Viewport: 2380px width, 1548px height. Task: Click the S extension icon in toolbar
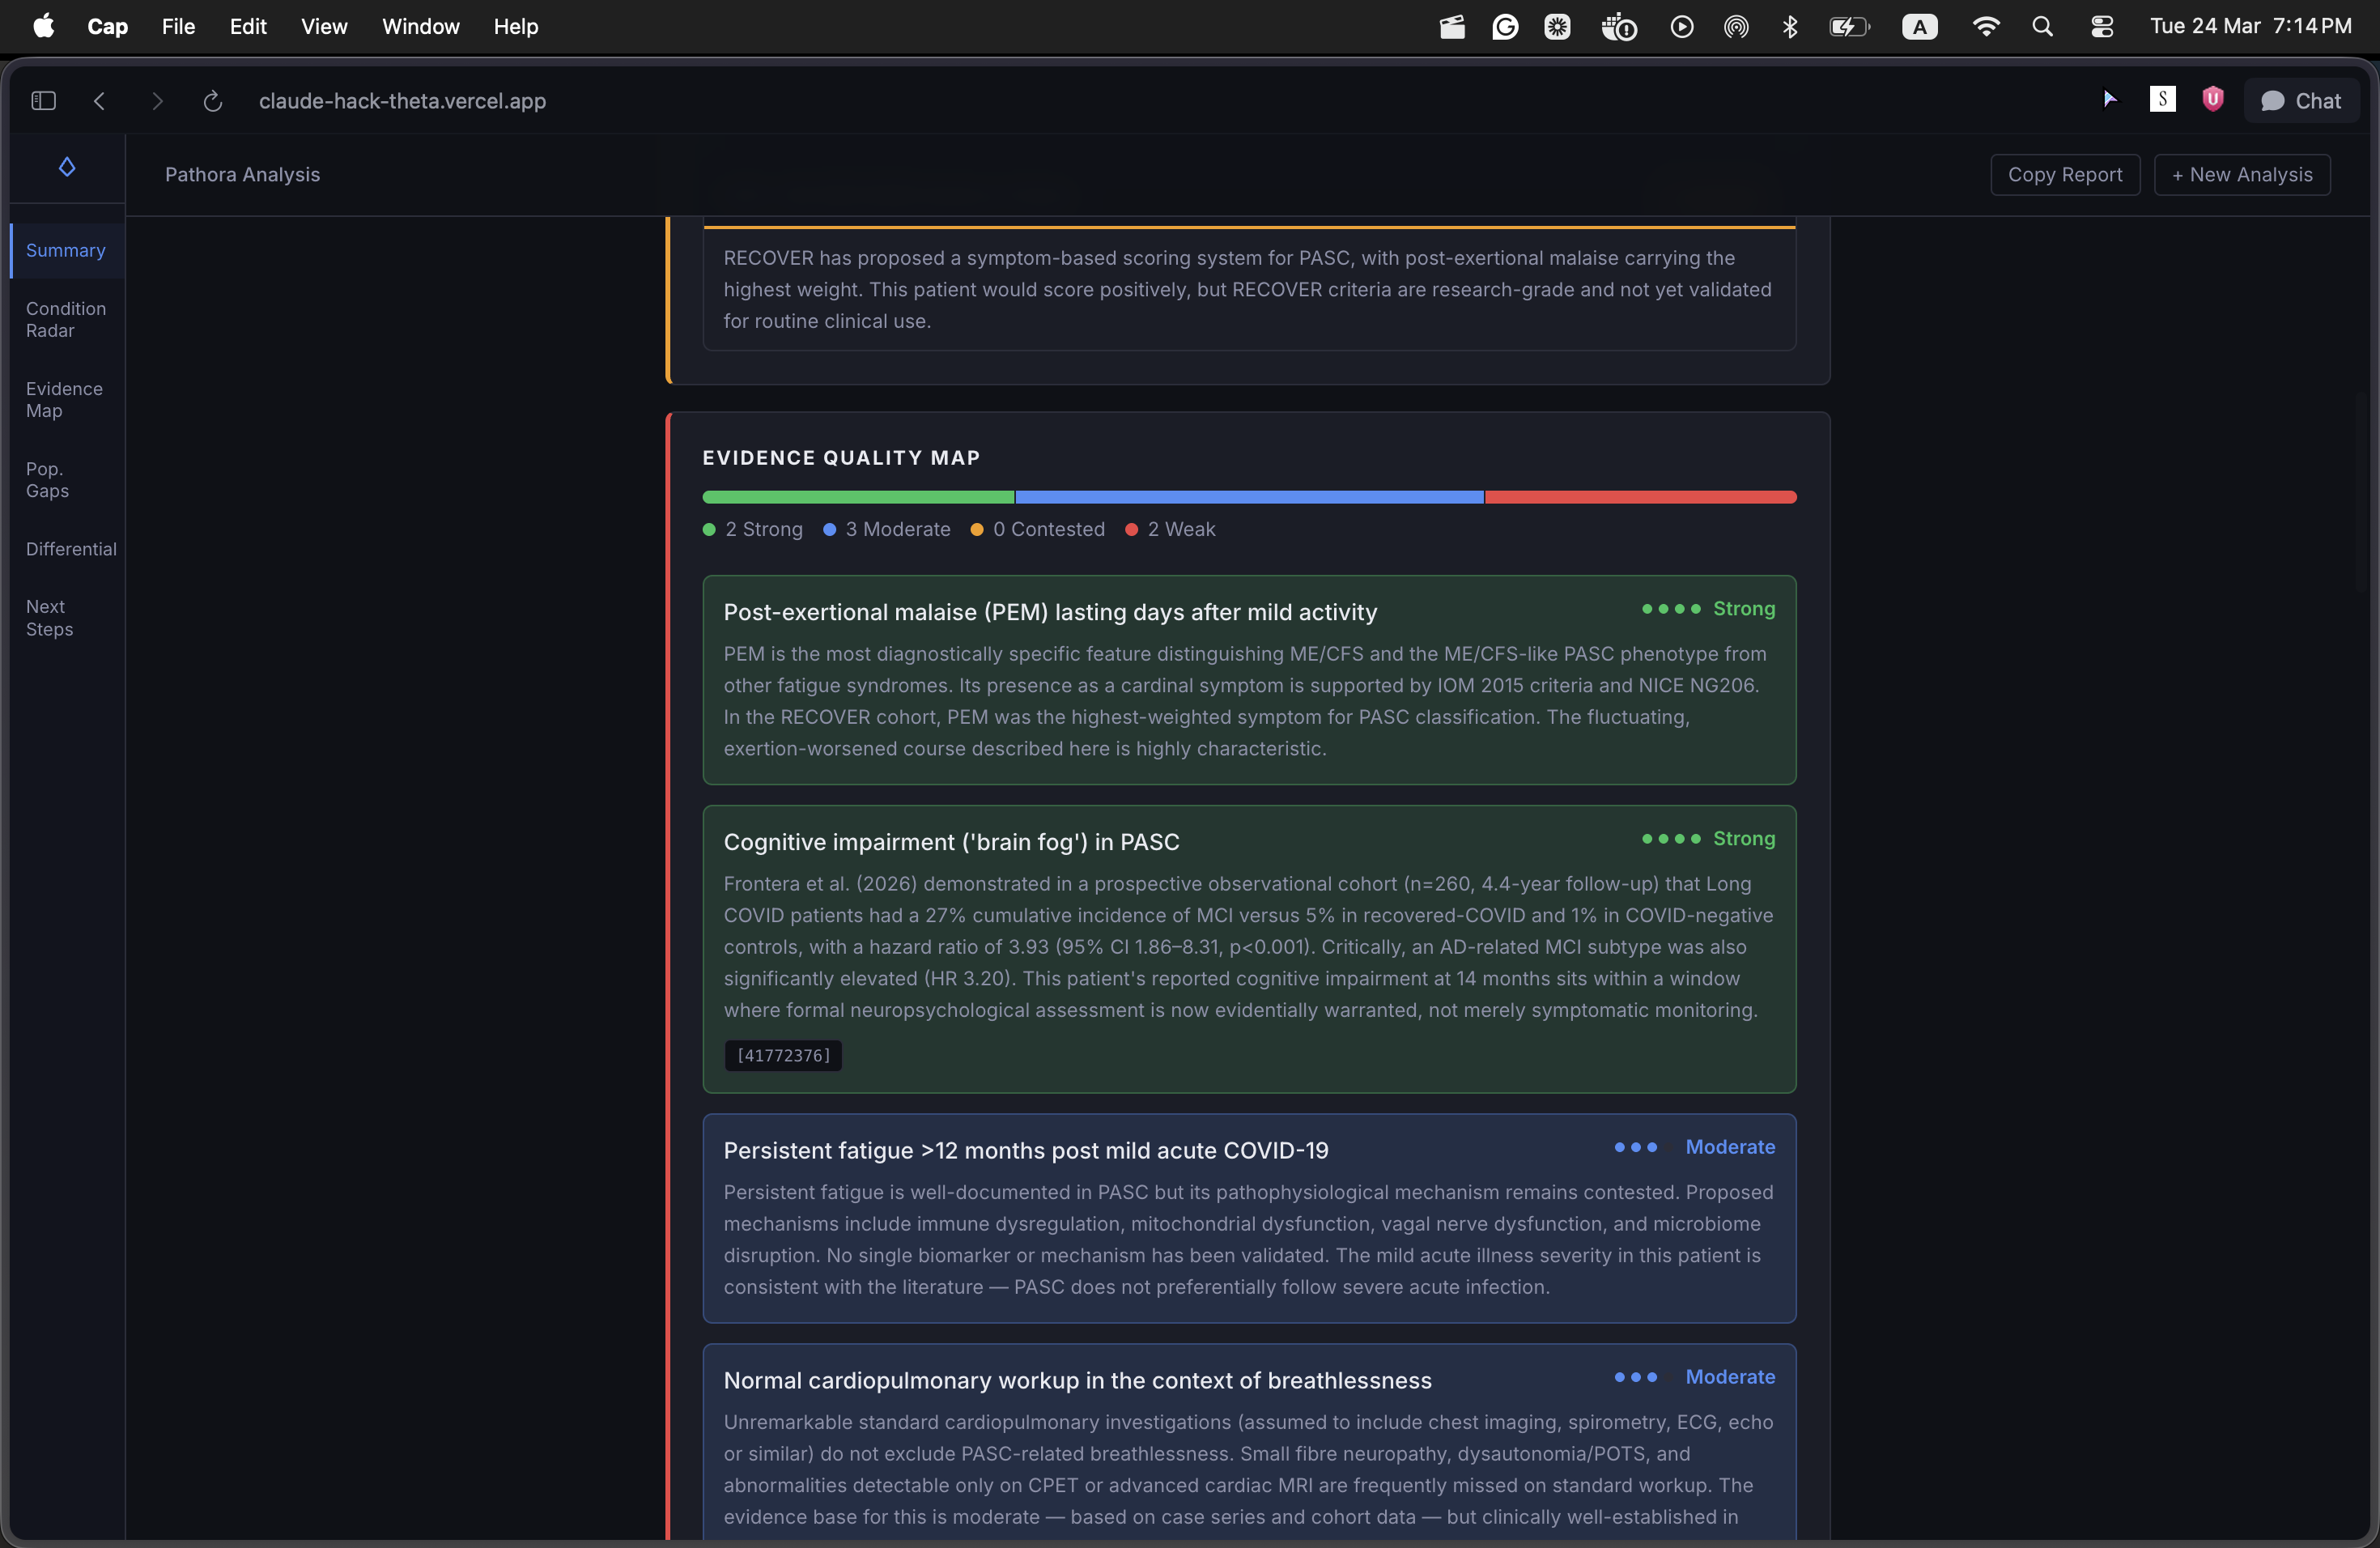2162,99
